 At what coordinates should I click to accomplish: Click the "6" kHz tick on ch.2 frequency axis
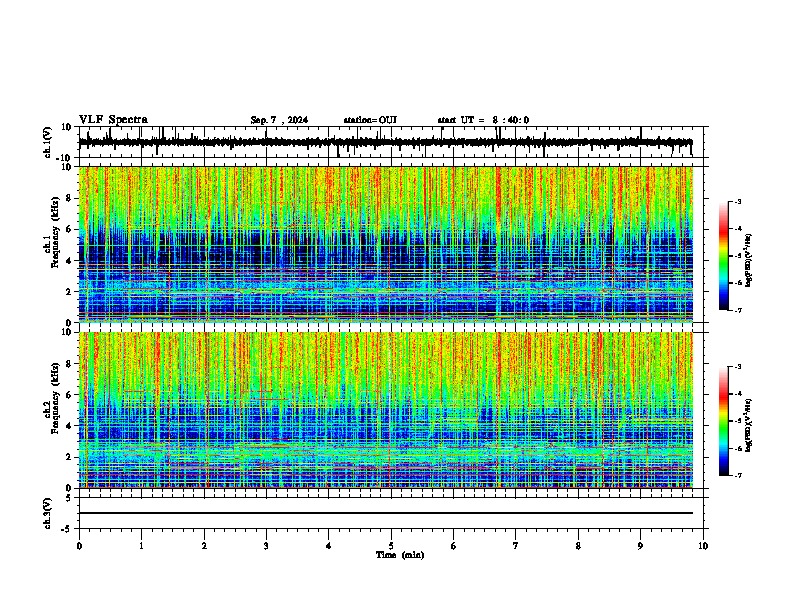click(x=70, y=395)
